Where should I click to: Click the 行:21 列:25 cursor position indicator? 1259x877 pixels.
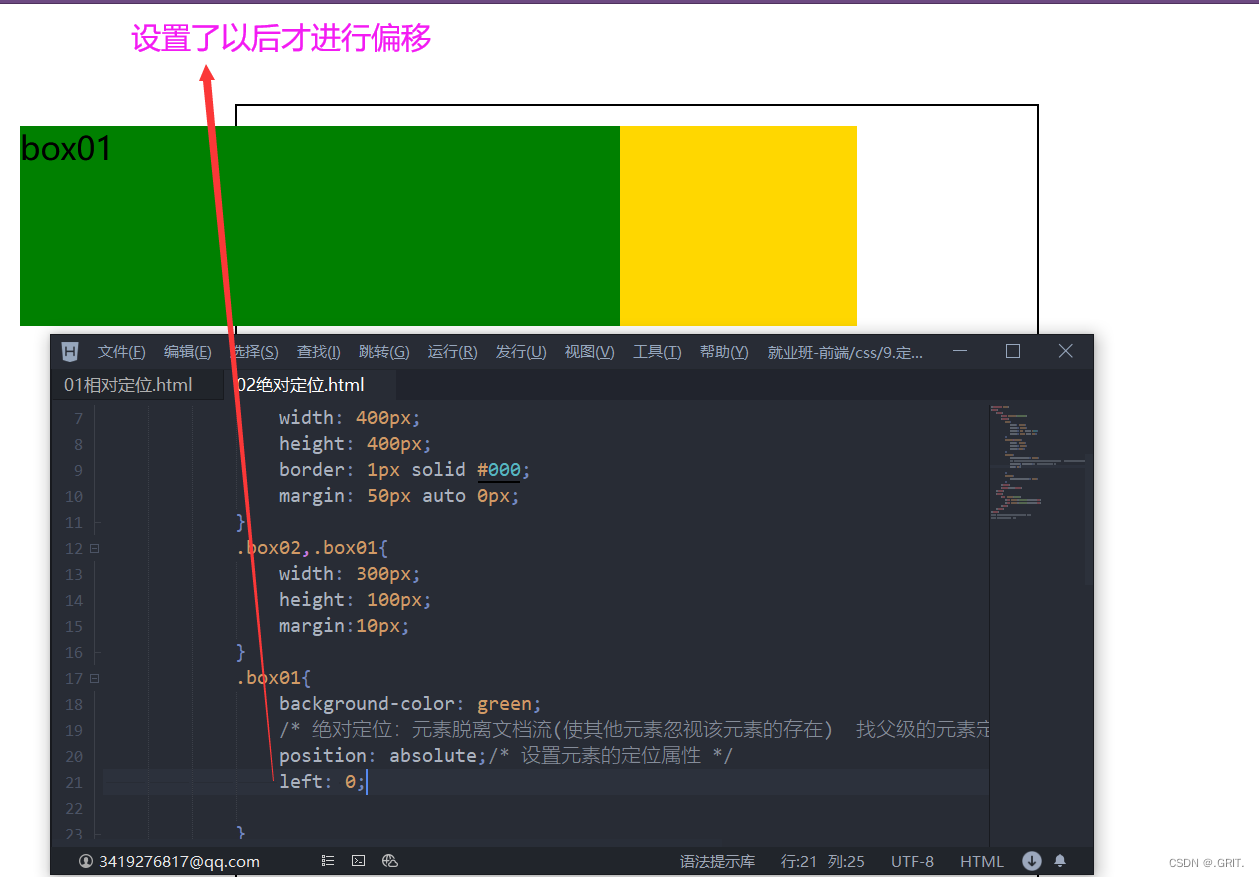coord(823,861)
